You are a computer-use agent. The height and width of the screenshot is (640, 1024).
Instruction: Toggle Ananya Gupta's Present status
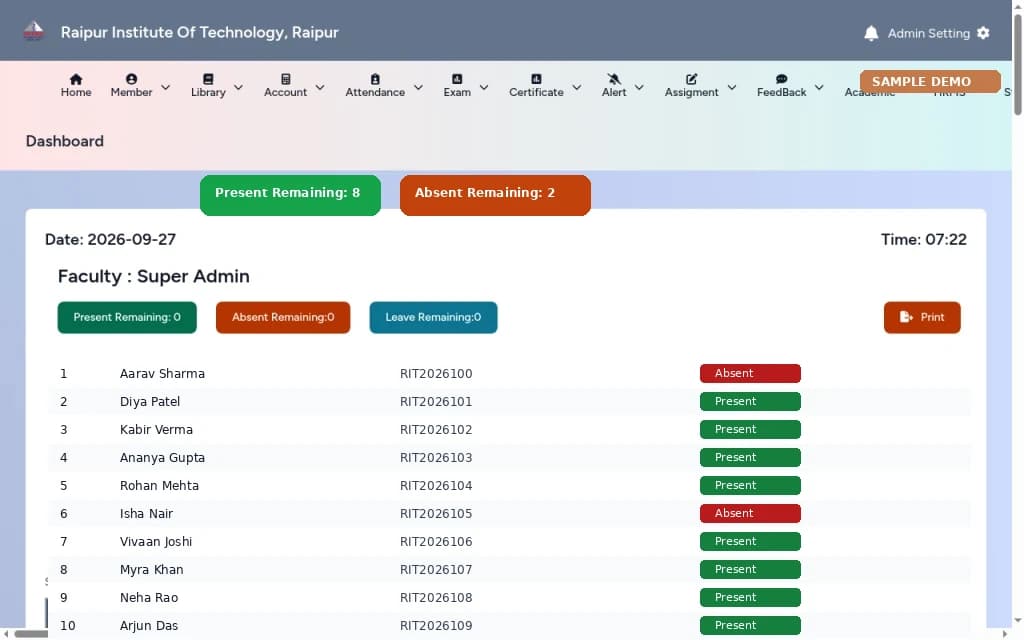[x=750, y=458]
